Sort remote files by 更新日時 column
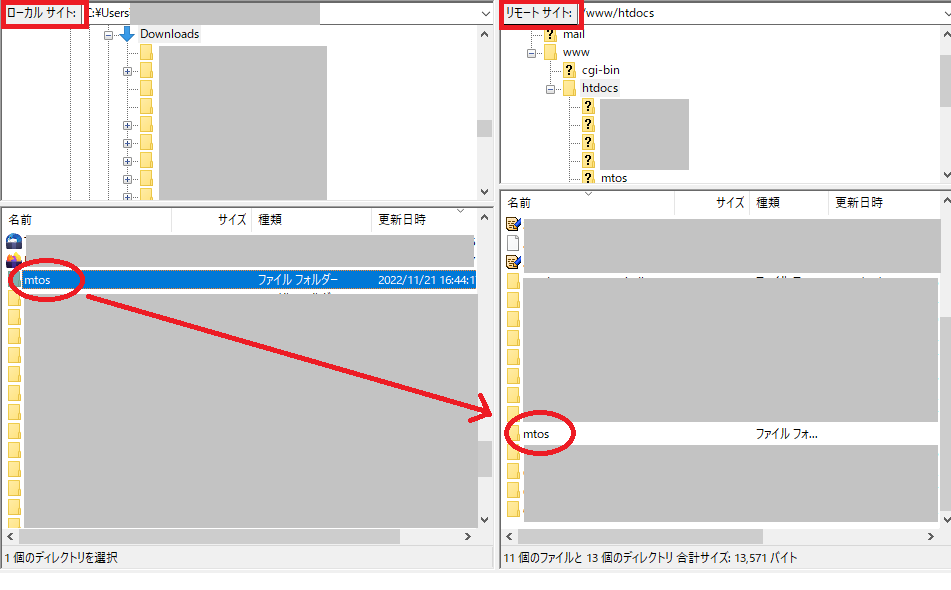The height and width of the screenshot is (590, 951). (x=884, y=203)
